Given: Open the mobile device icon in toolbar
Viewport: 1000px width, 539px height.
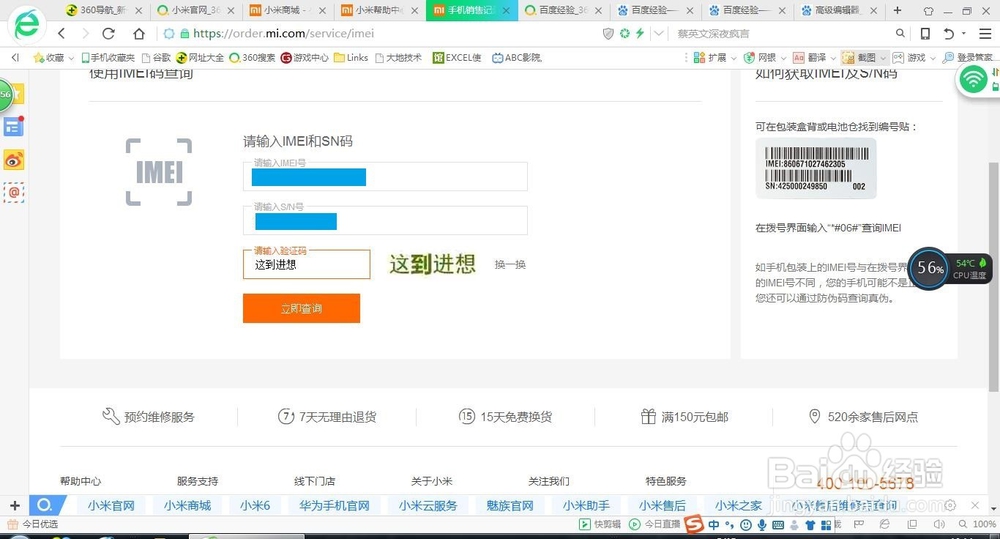Looking at the screenshot, I should tap(925, 33).
